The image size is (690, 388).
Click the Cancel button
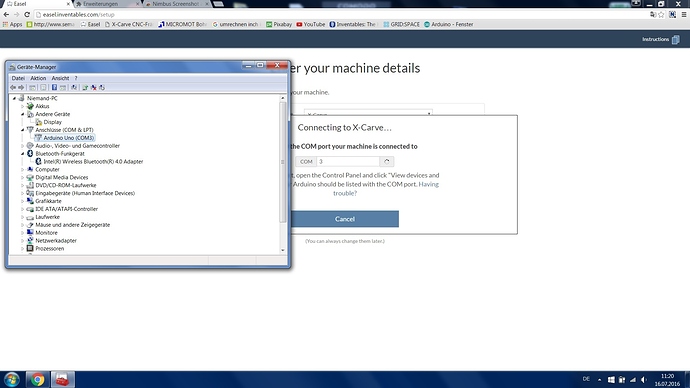[345, 219]
